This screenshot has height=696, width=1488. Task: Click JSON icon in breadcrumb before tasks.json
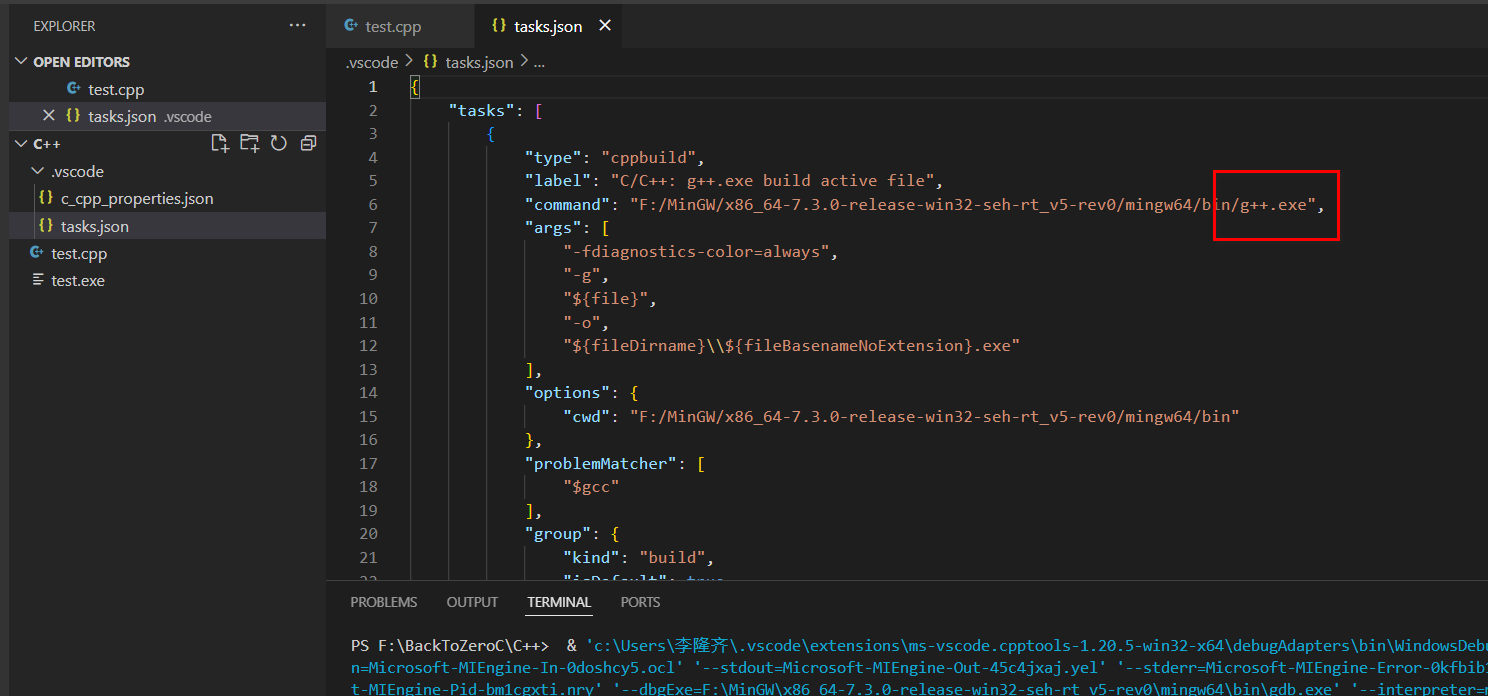click(430, 62)
